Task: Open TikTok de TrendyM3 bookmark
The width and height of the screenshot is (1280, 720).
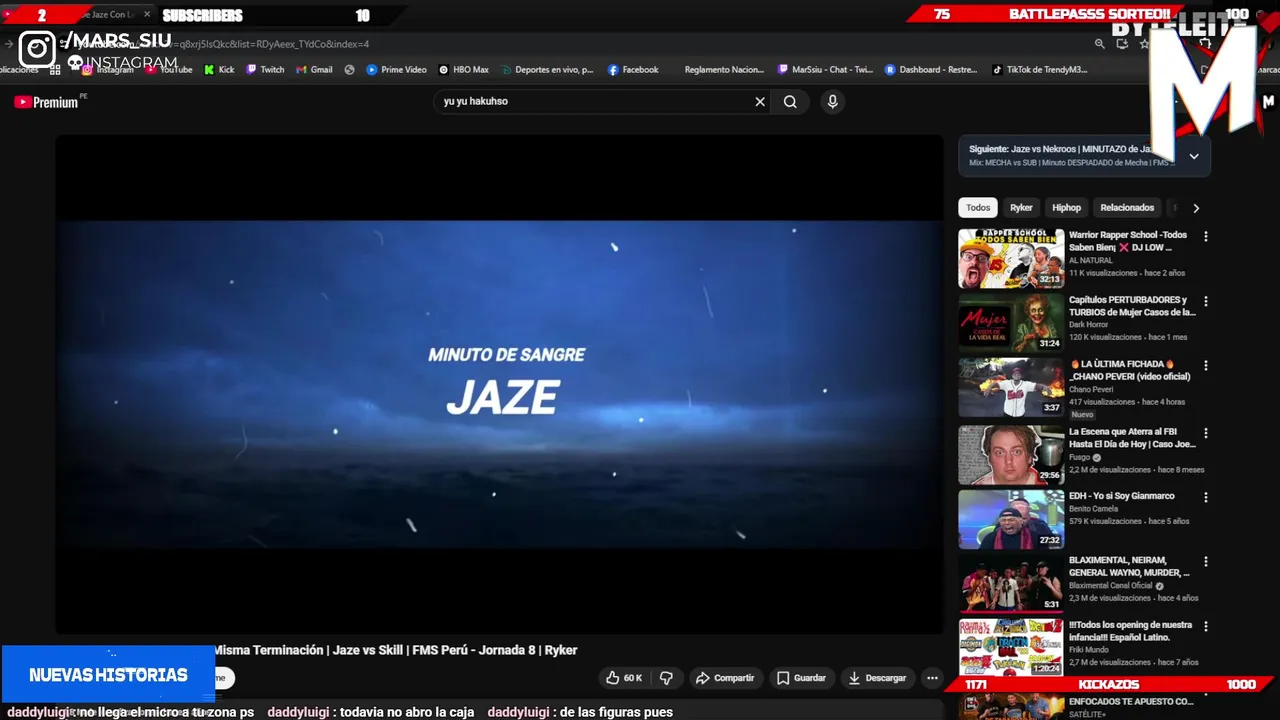Action: 1039,70
